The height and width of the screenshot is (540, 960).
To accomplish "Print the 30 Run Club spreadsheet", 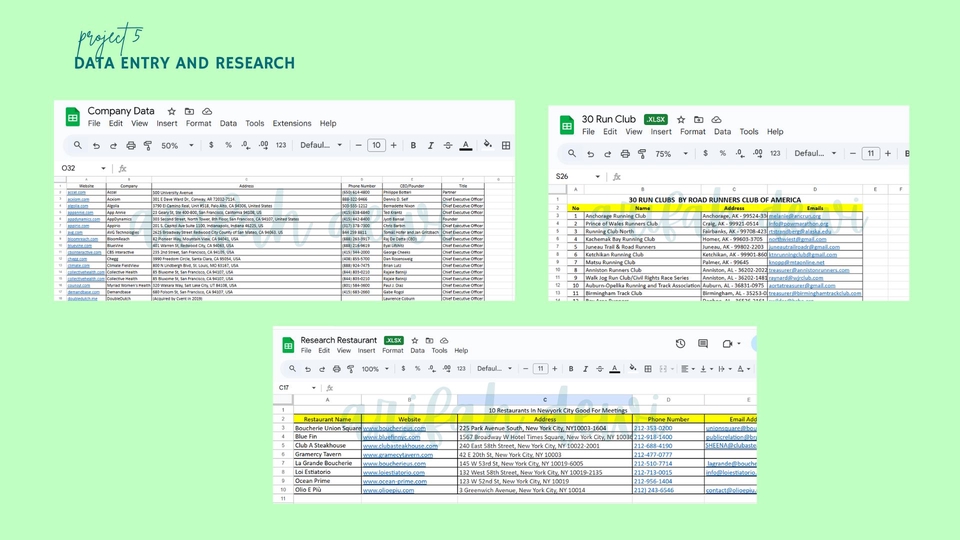I will tap(624, 154).
